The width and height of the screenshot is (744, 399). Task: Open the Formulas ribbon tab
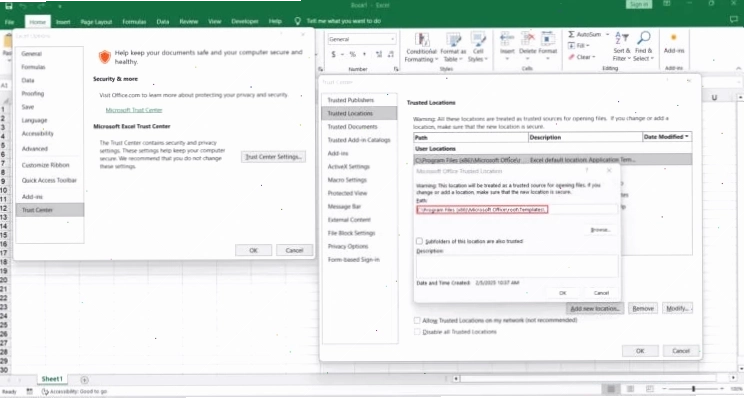134,21
